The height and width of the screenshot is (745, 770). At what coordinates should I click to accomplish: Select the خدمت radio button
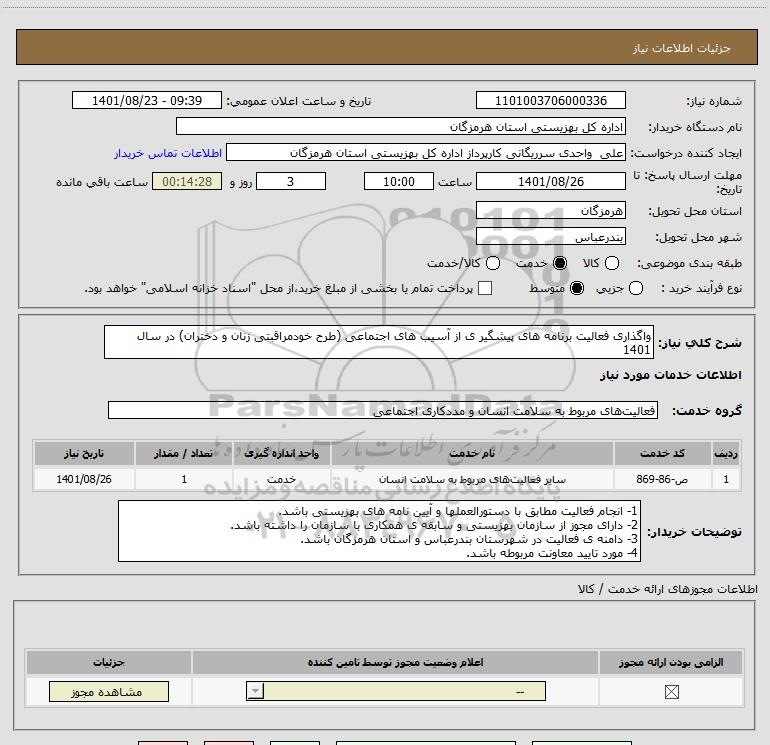pyautogui.click(x=559, y=263)
